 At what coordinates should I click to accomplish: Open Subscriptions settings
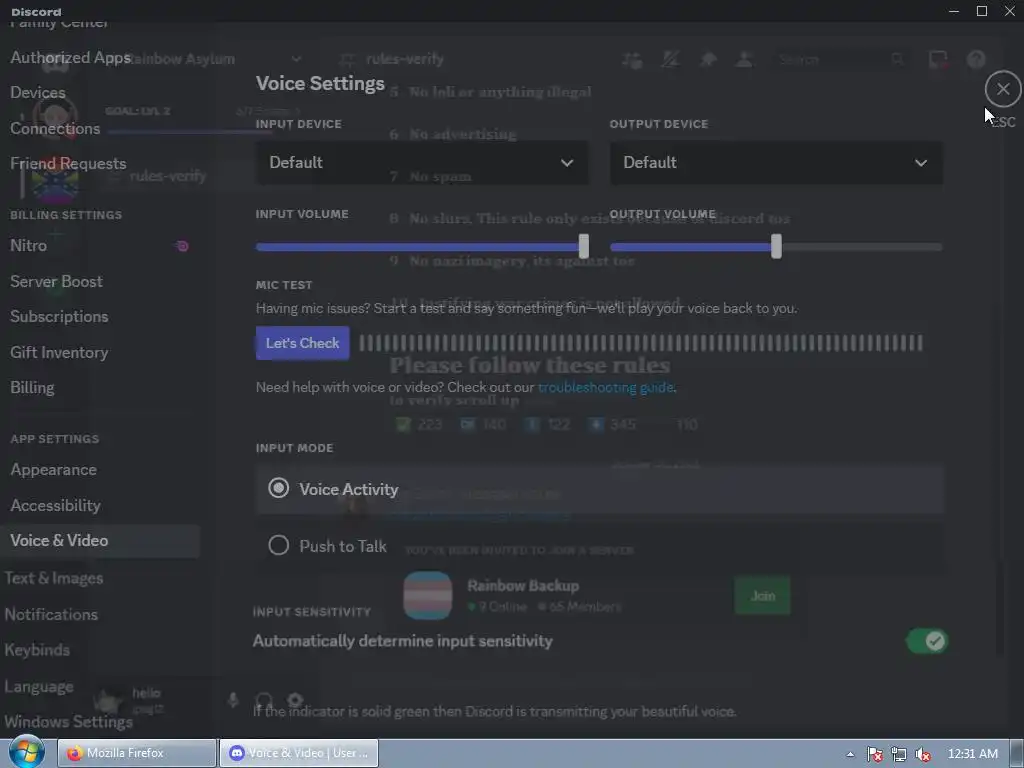[x=59, y=317]
